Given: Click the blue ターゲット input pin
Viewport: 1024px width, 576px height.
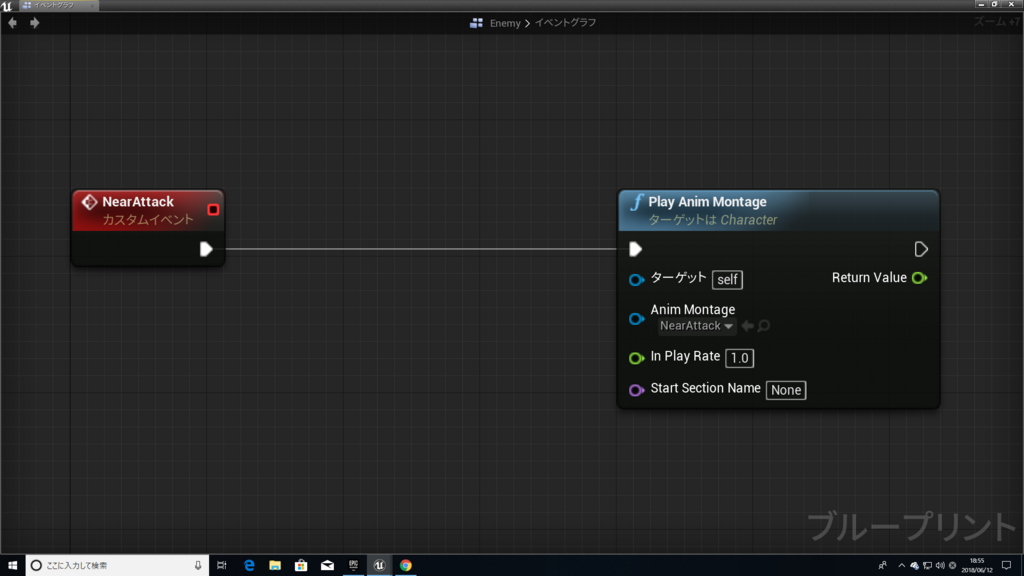Looking at the screenshot, I should tap(636, 280).
